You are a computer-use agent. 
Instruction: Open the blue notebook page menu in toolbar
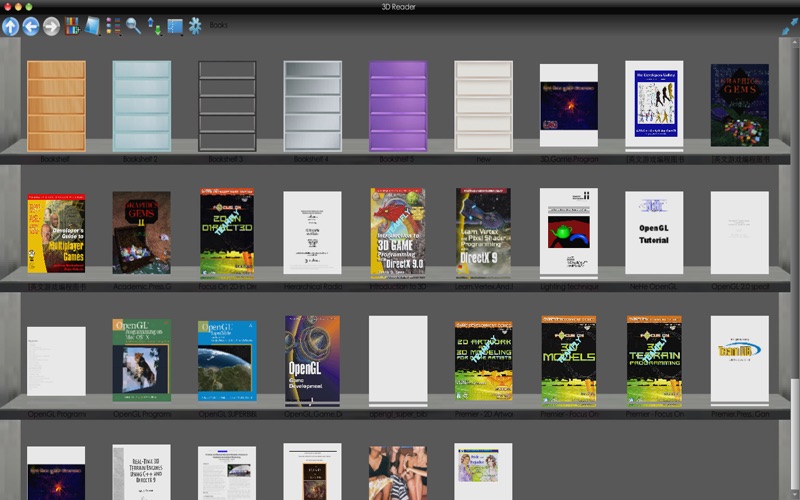(x=92, y=26)
